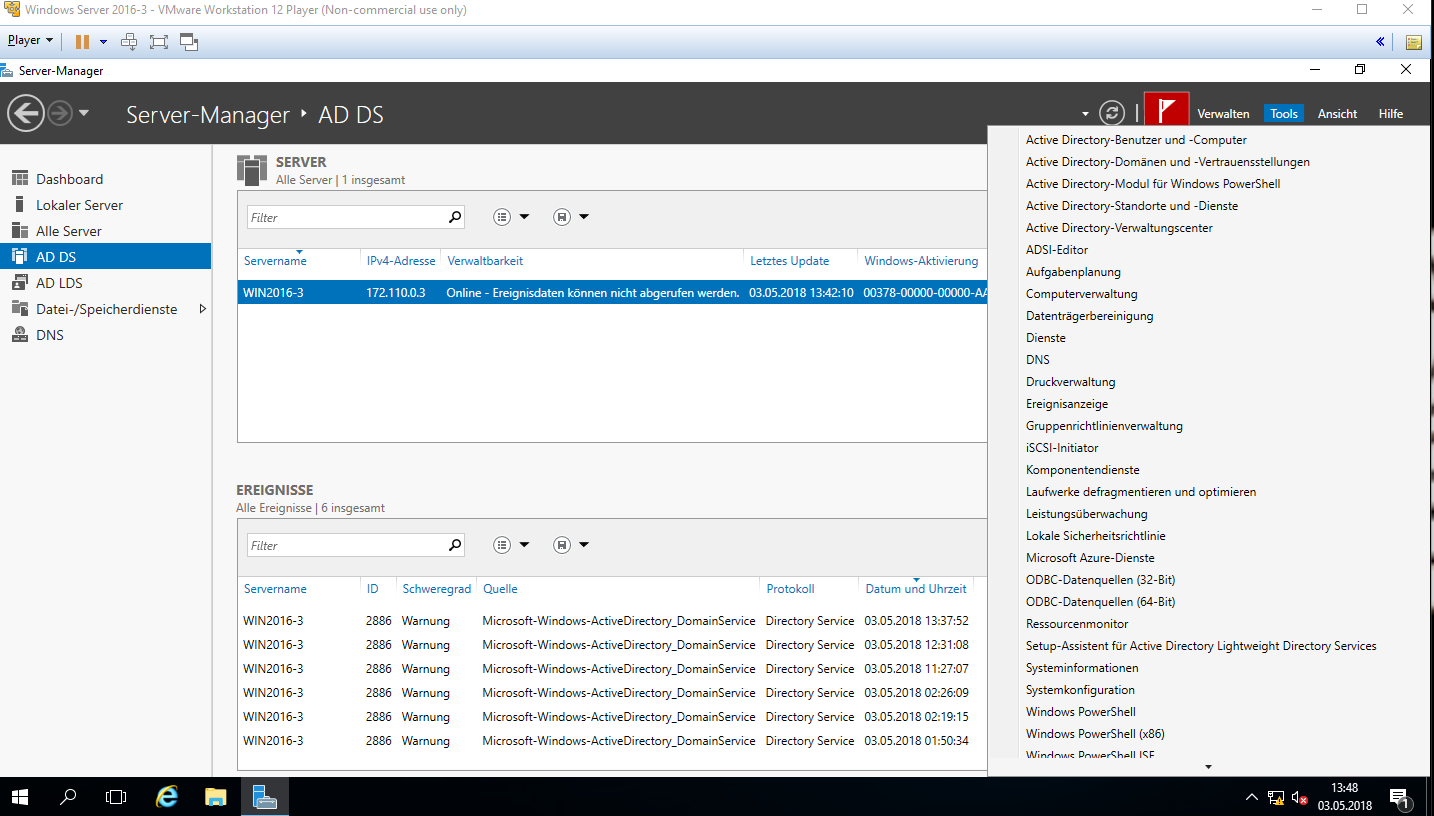
Task: Select the event logged at 13:37:52
Action: (612, 621)
